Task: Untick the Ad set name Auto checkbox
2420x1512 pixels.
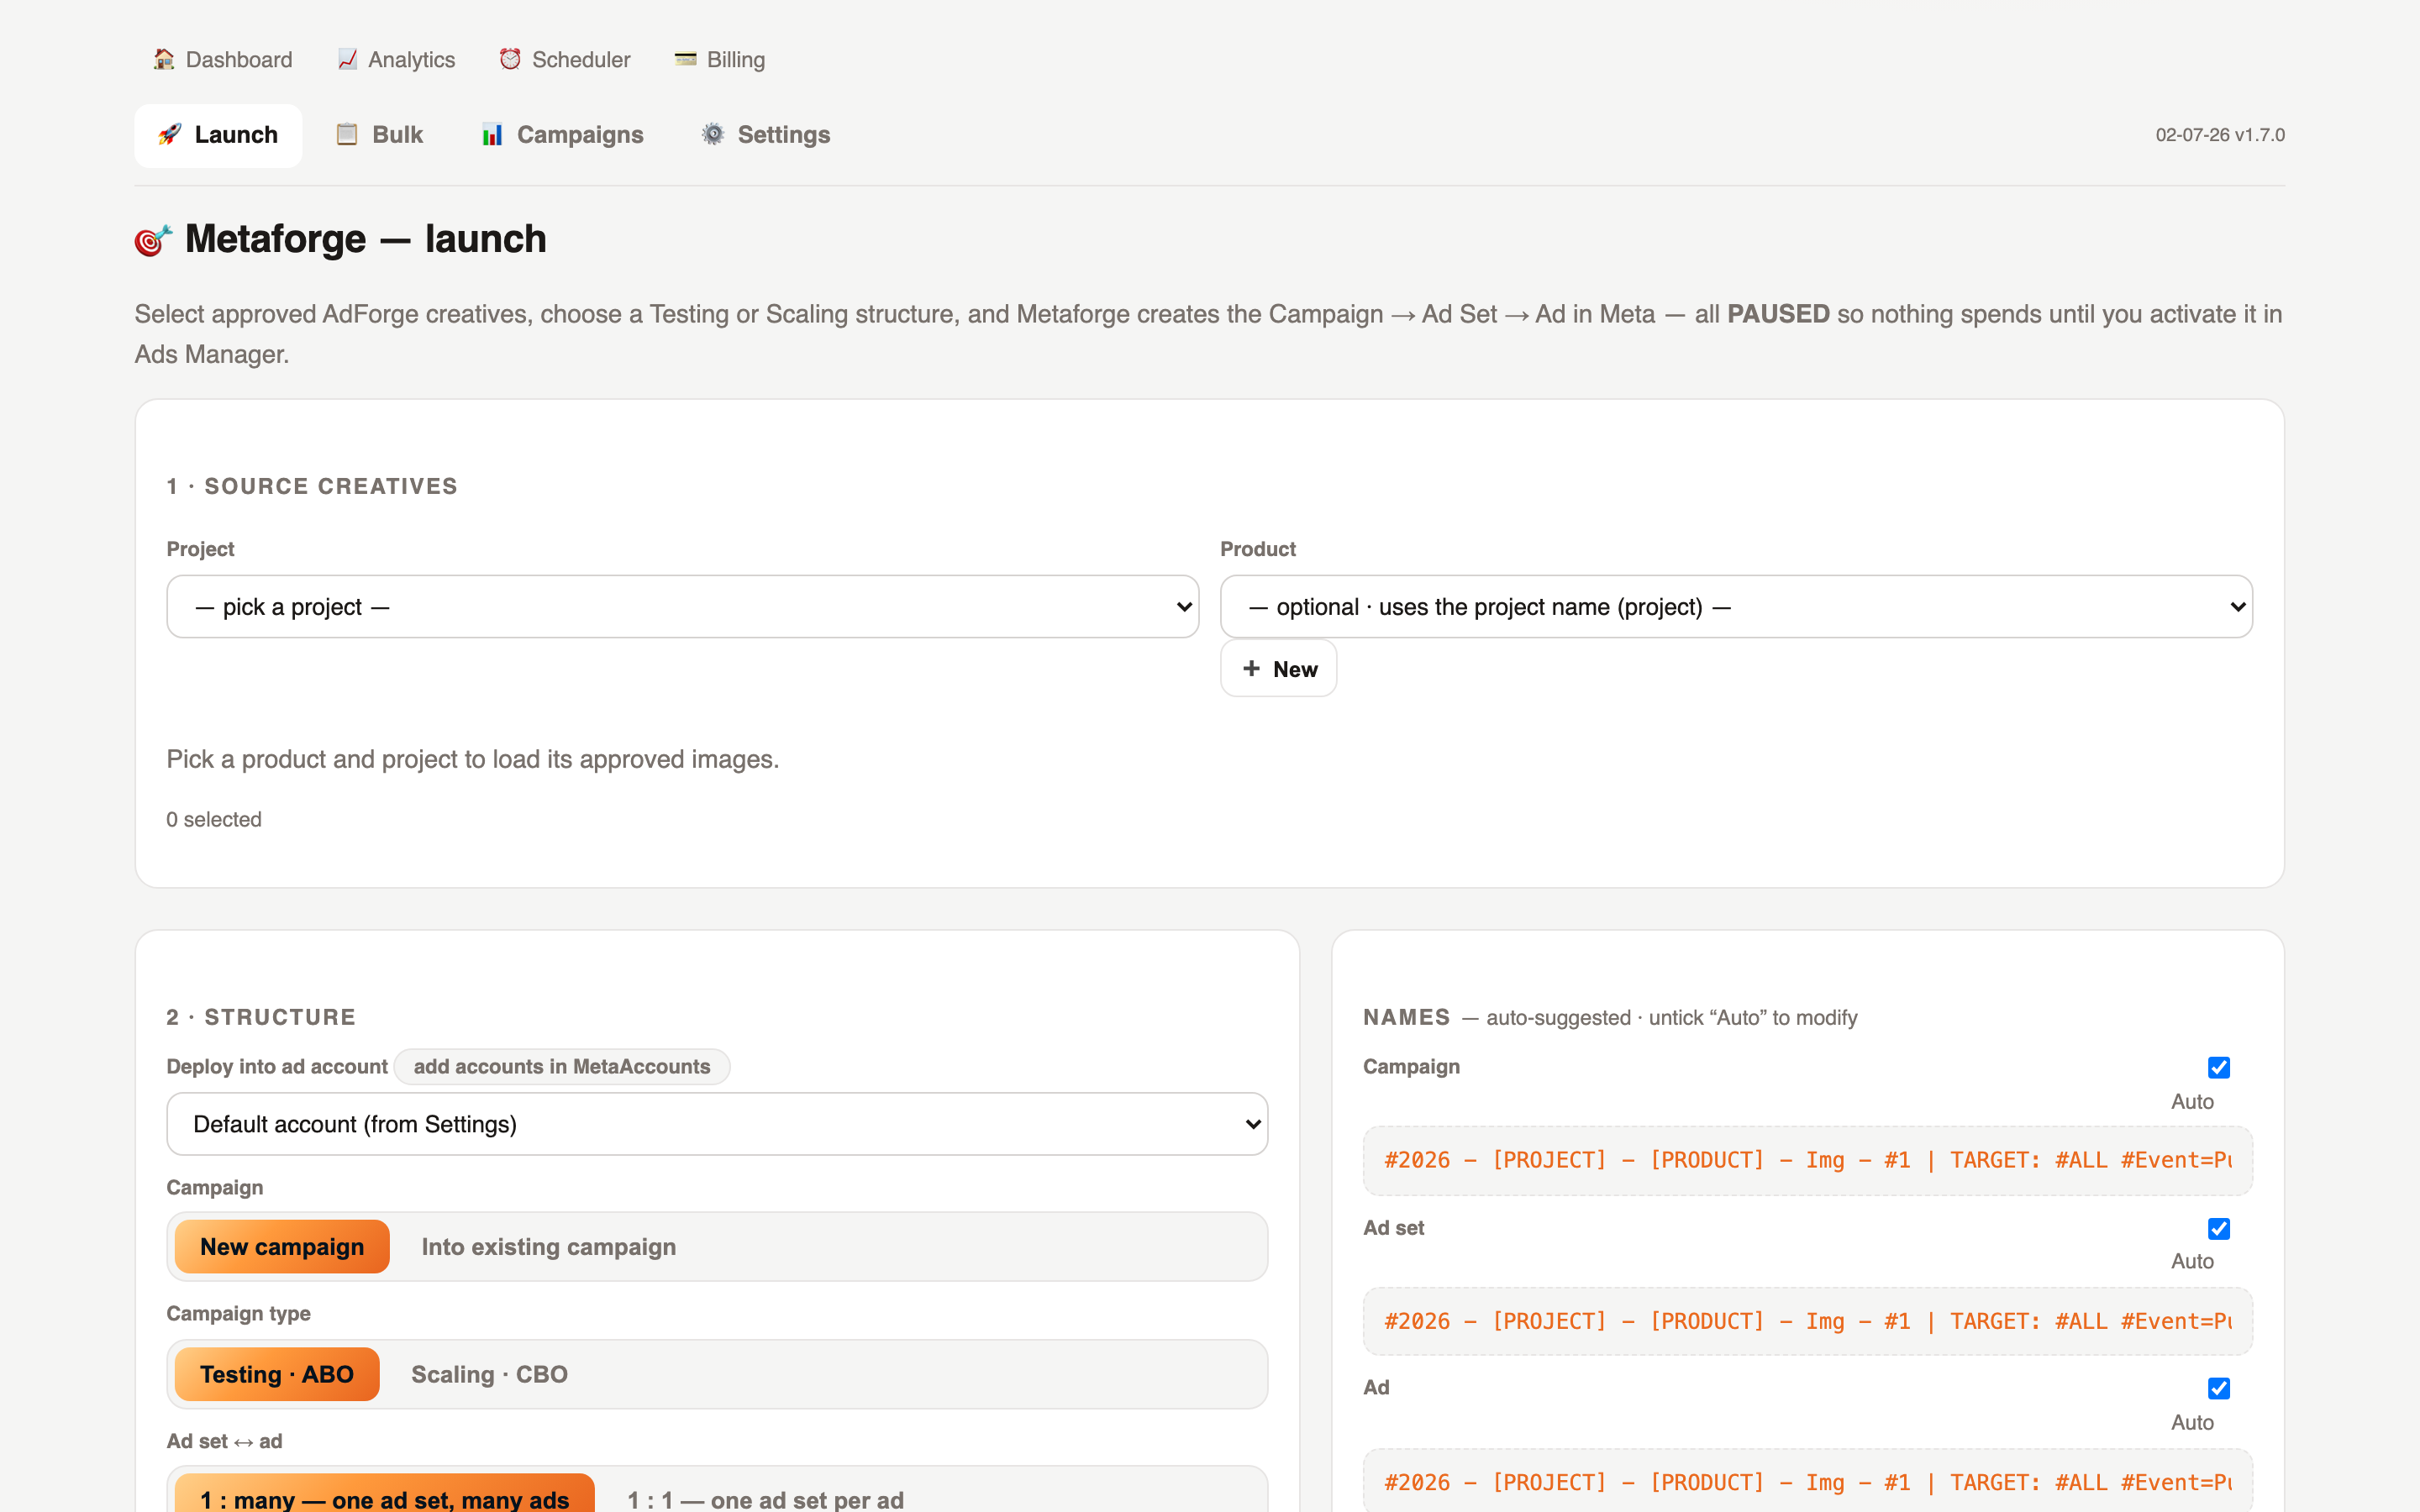Action: [2218, 1228]
